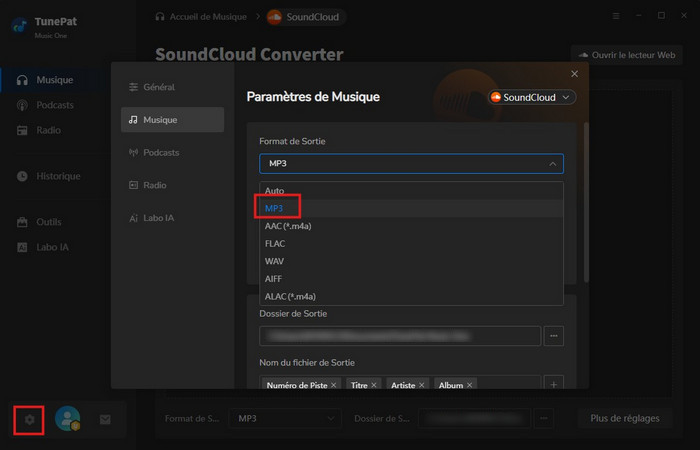Screen dimensions: 700x450
Task: Click the add tag plus button
Action: [555, 384]
